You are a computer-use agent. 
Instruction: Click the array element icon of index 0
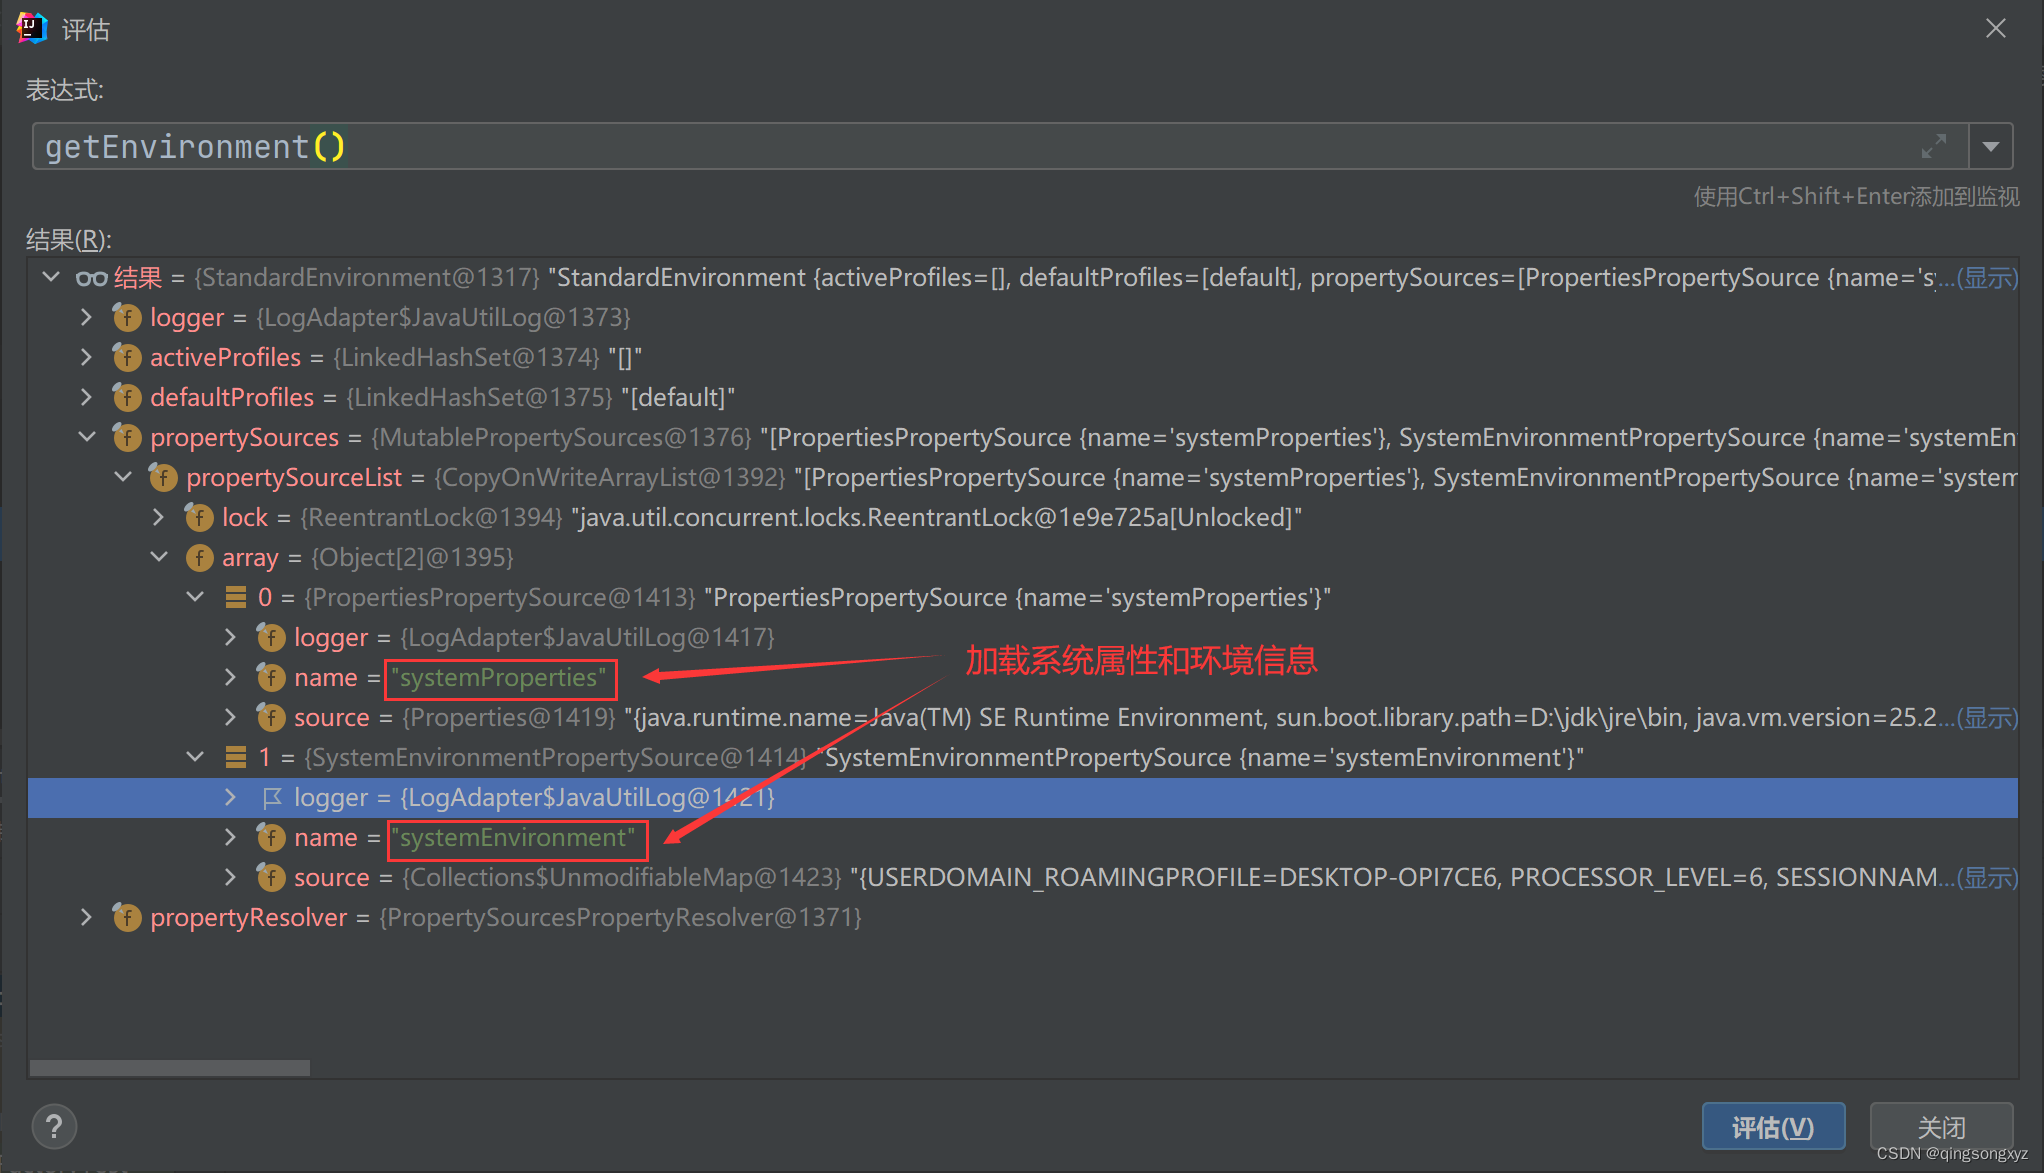236,597
